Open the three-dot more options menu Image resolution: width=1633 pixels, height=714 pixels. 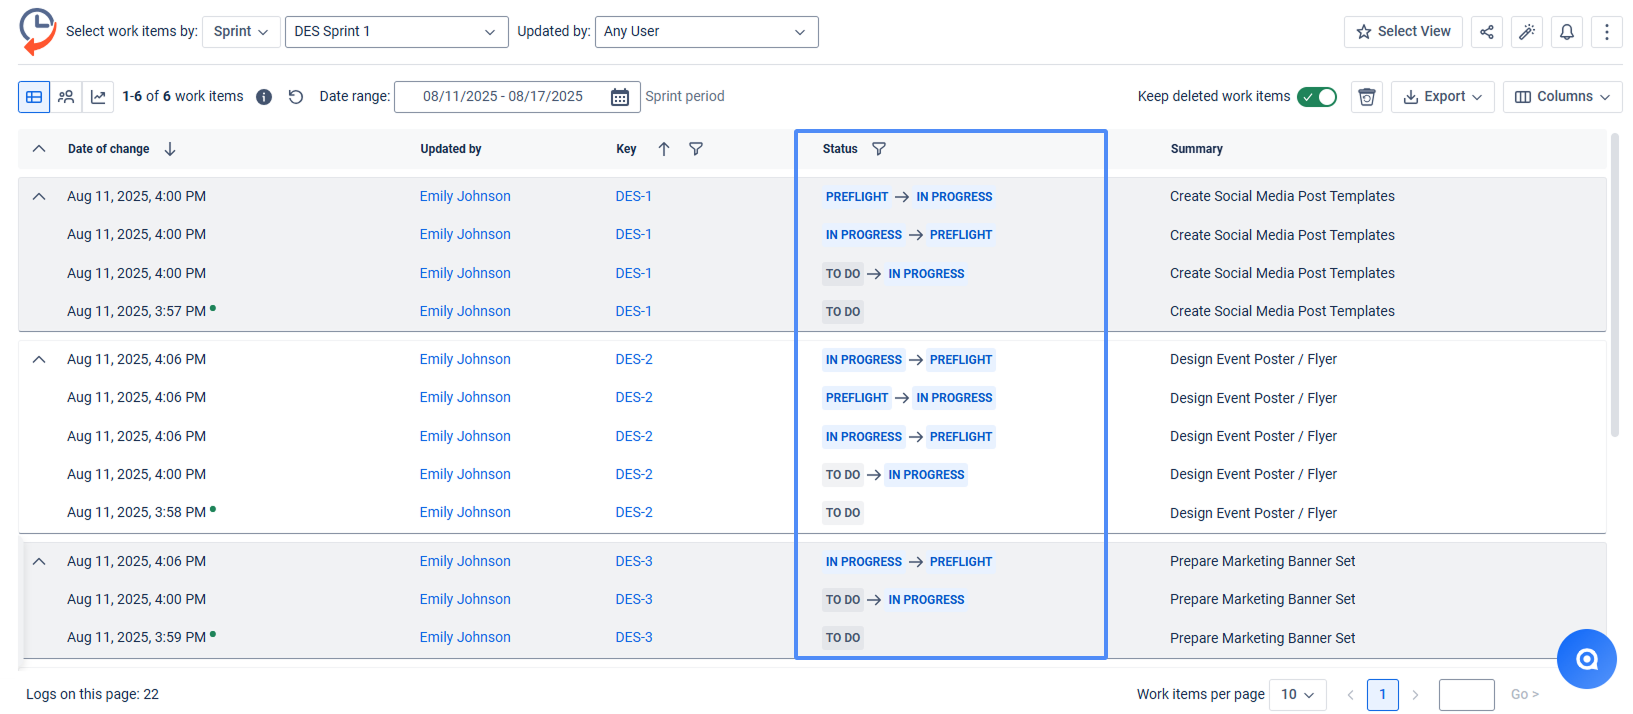click(1607, 32)
